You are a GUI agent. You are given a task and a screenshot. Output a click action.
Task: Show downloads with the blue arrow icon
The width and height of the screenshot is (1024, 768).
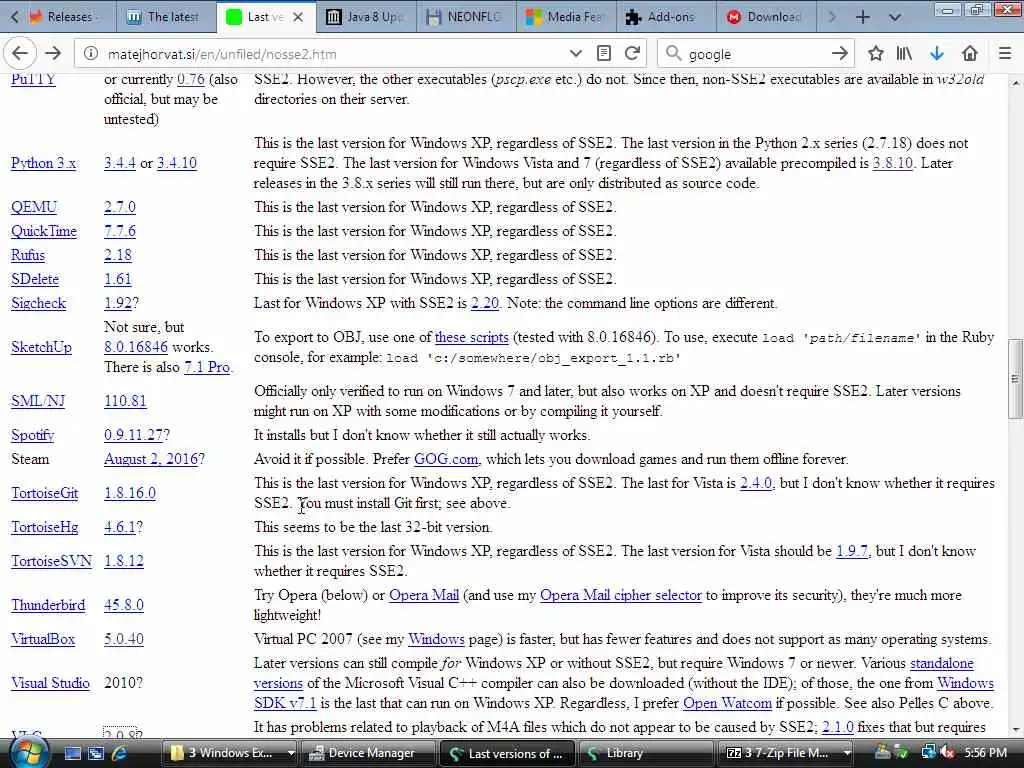click(937, 54)
